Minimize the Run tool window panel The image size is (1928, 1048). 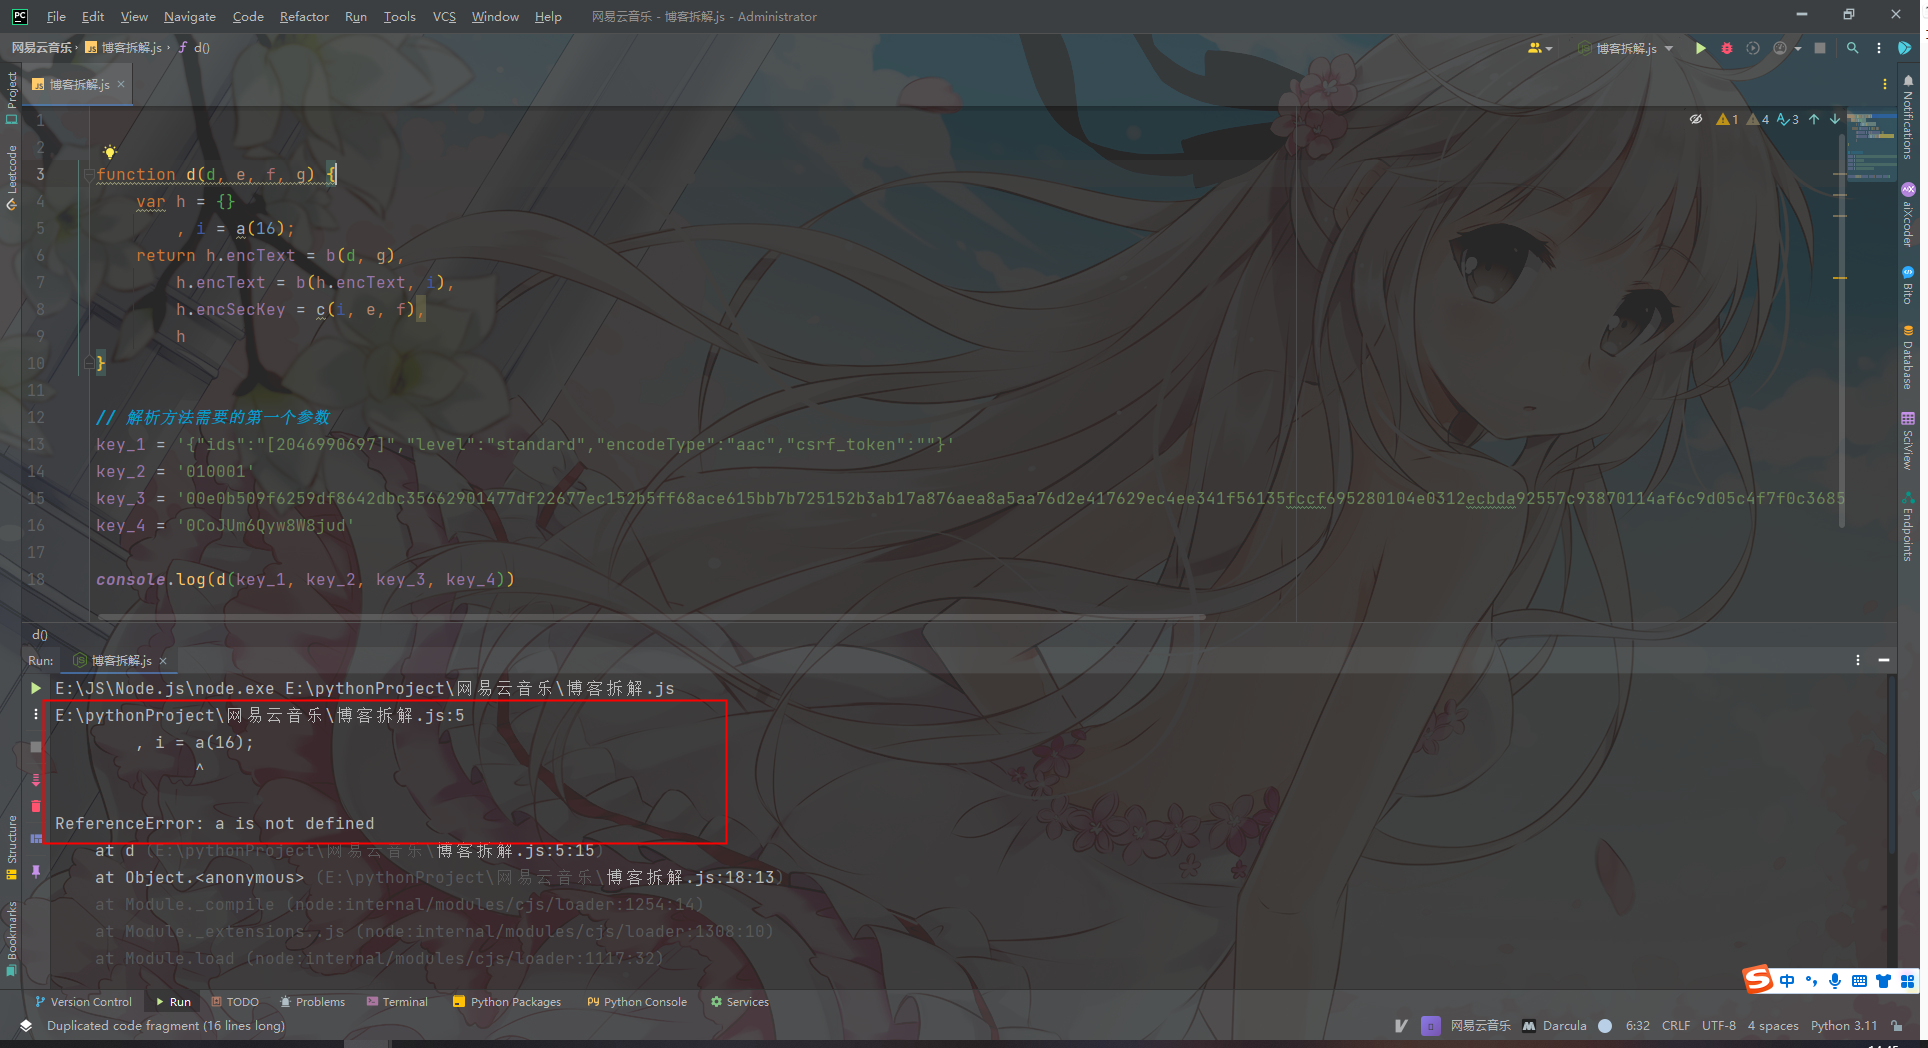[1883, 660]
